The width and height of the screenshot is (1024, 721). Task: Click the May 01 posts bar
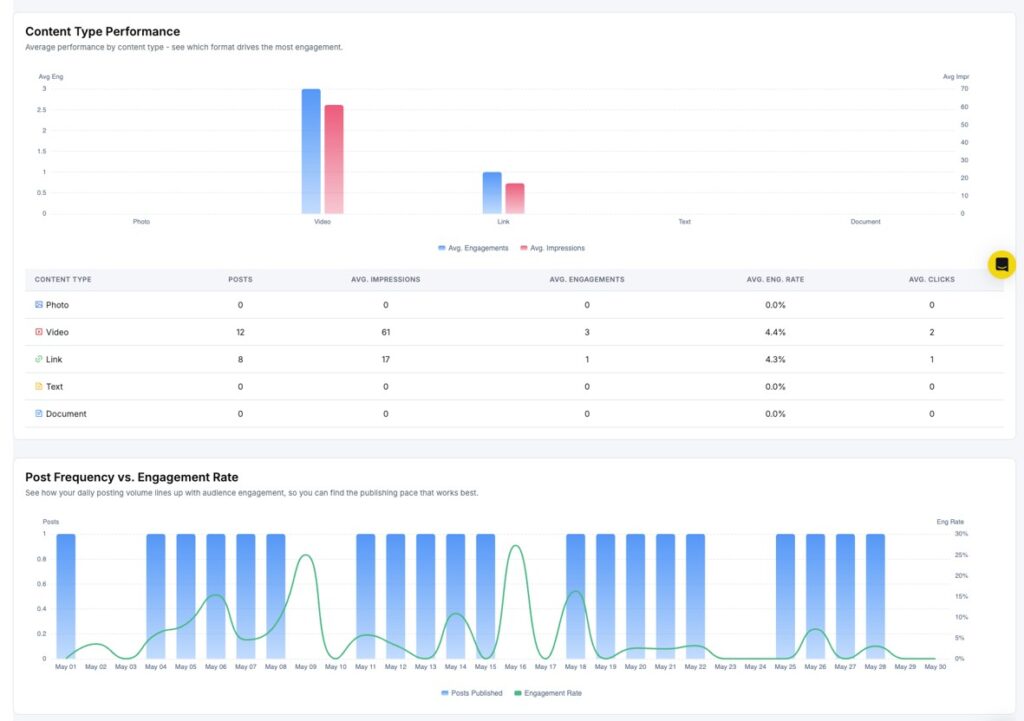click(66, 596)
